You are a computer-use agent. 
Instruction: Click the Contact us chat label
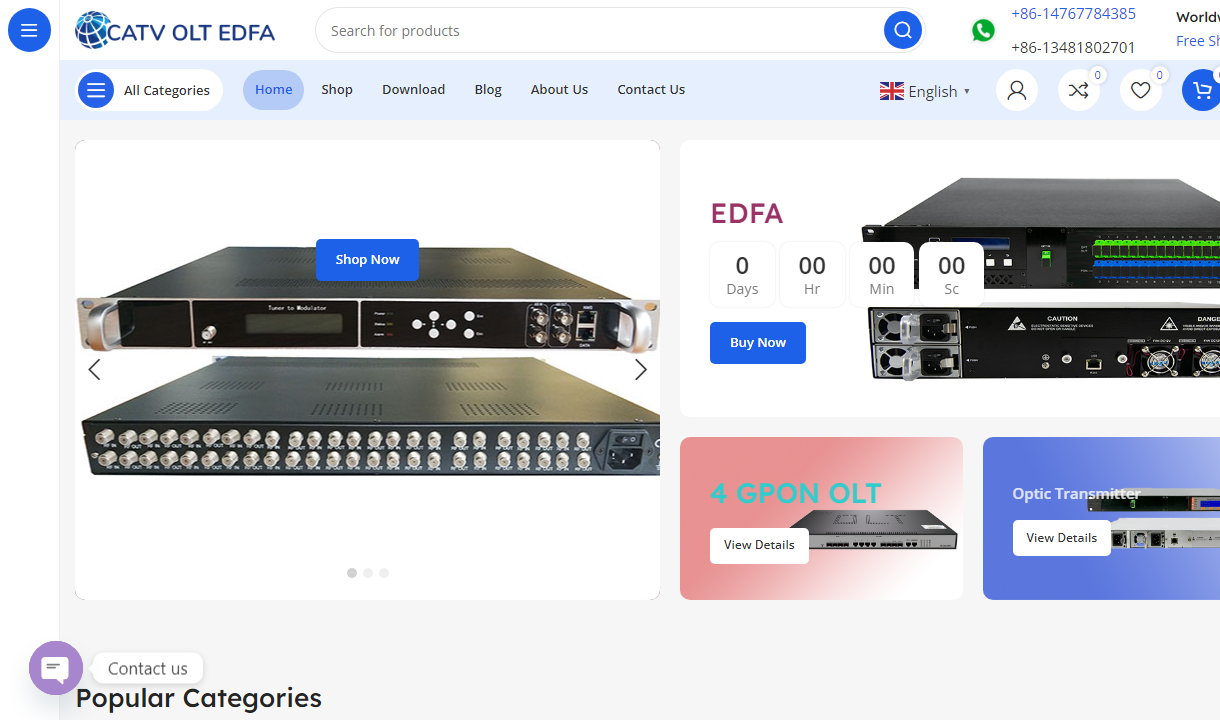[x=147, y=669]
